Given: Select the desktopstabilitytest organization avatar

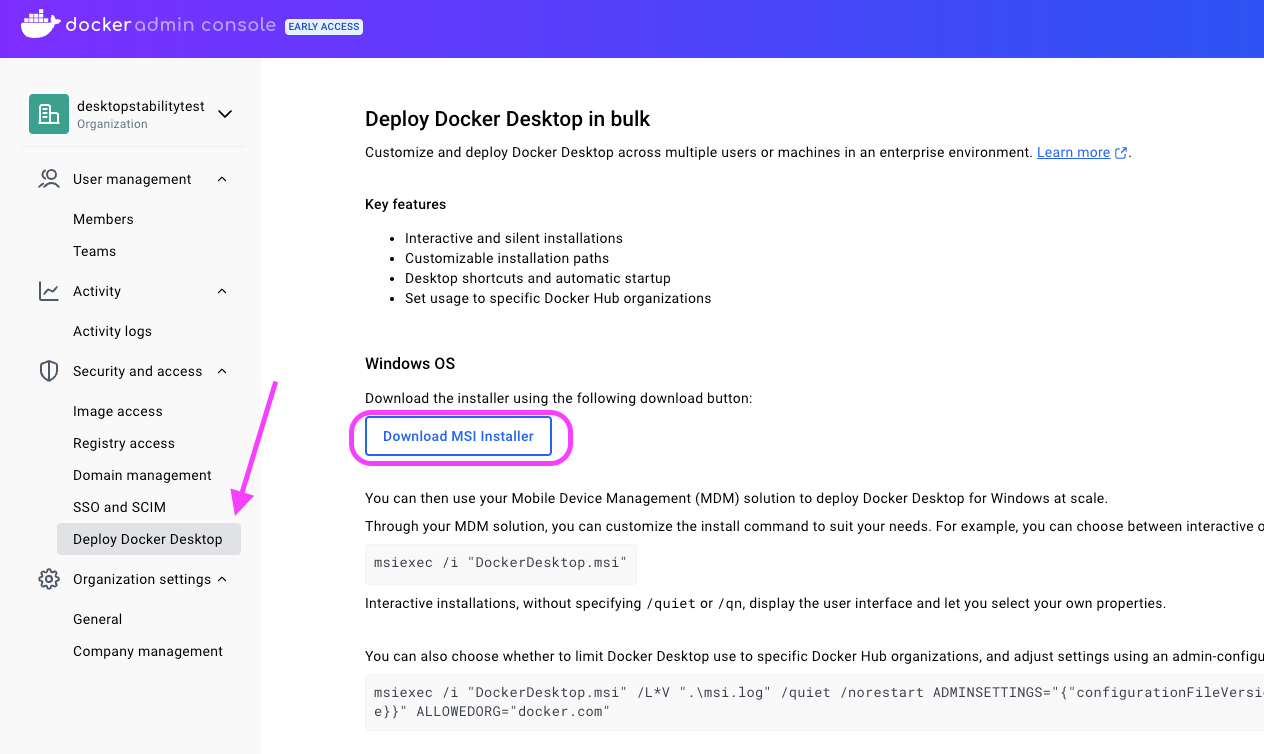Looking at the screenshot, I should pyautogui.click(x=49, y=114).
